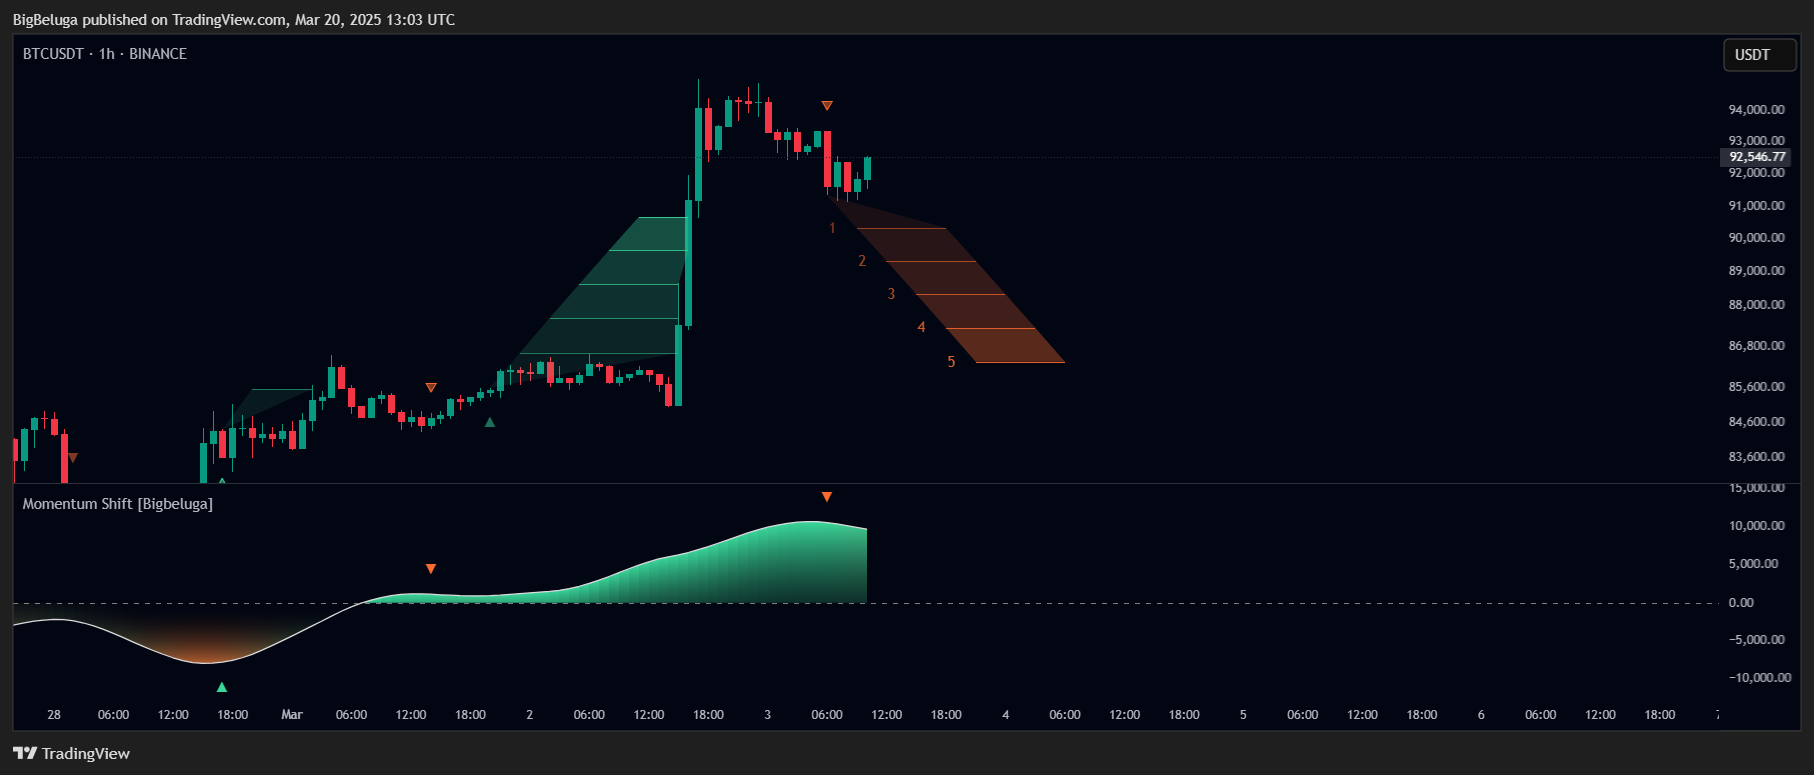The height and width of the screenshot is (775, 1814).
Task: Click the 4 date label on time axis
Action: [x=1006, y=715]
